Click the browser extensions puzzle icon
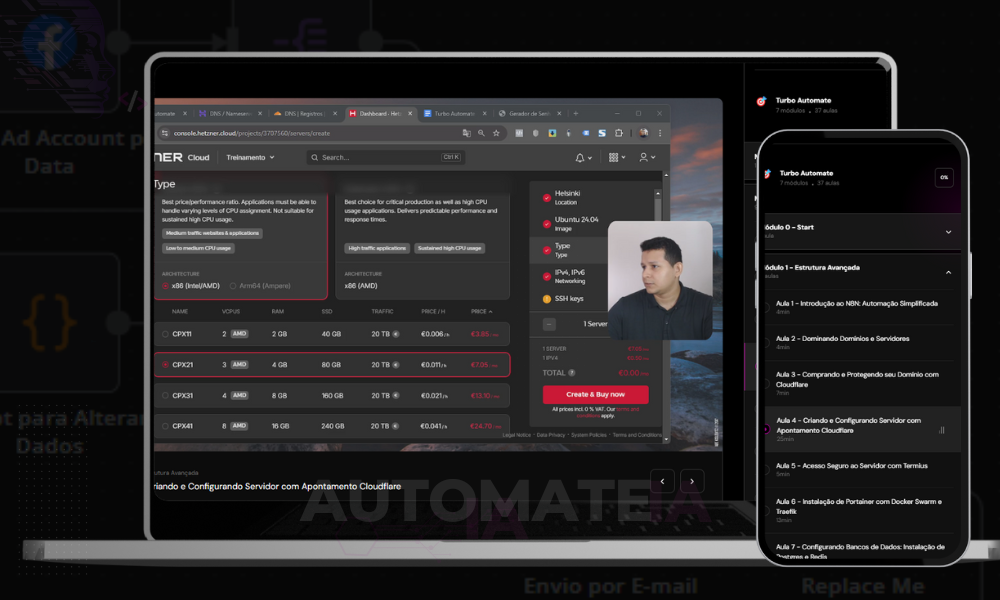1000x600 pixels. tap(620, 133)
